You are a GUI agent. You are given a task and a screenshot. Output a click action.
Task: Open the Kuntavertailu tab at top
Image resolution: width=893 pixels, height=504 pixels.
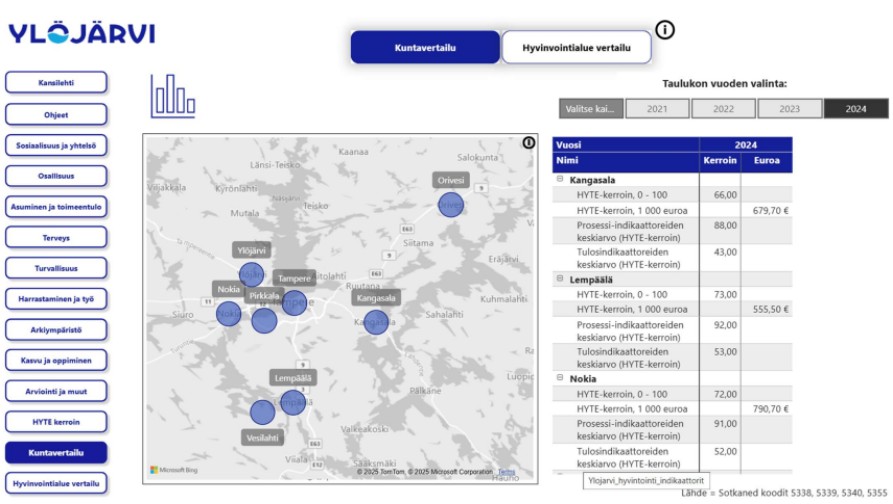pos(424,47)
